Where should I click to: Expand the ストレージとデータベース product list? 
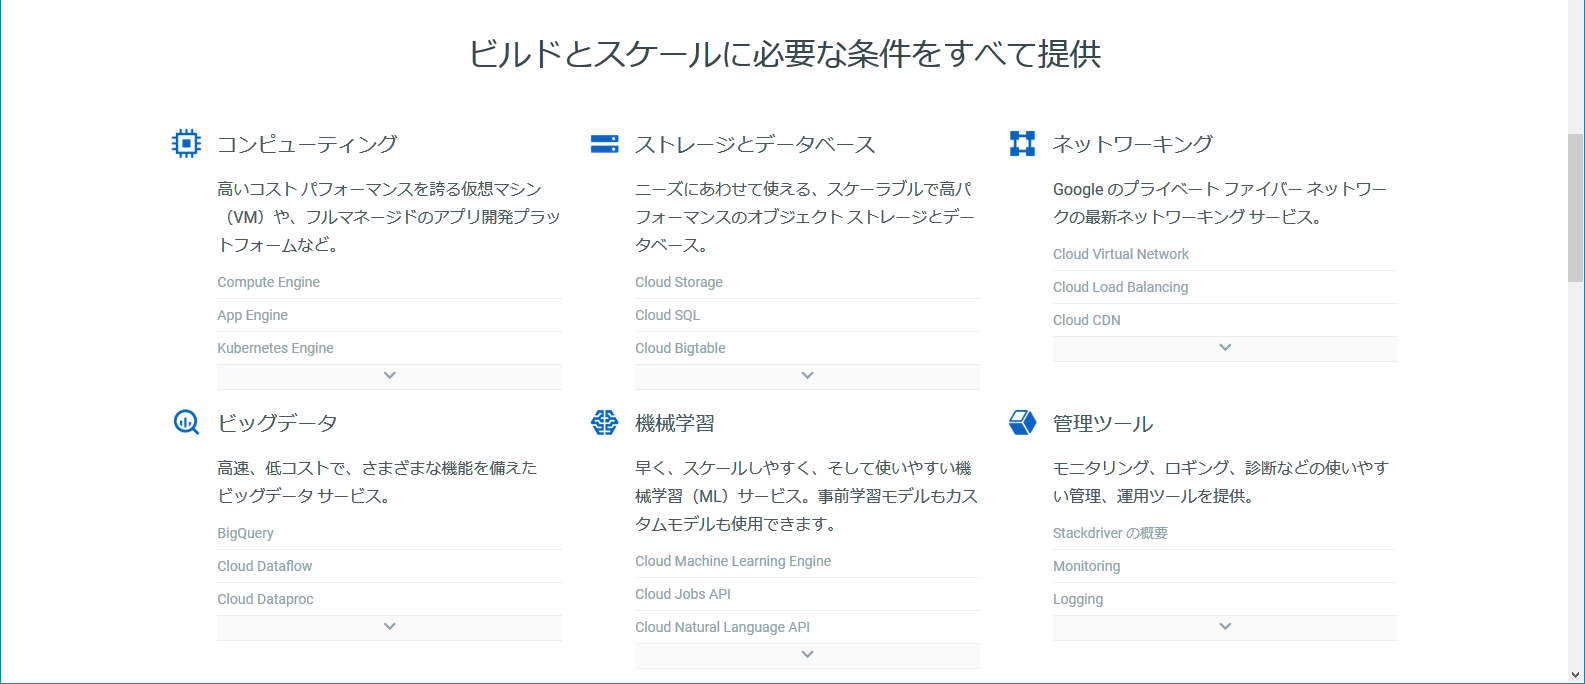(x=807, y=376)
